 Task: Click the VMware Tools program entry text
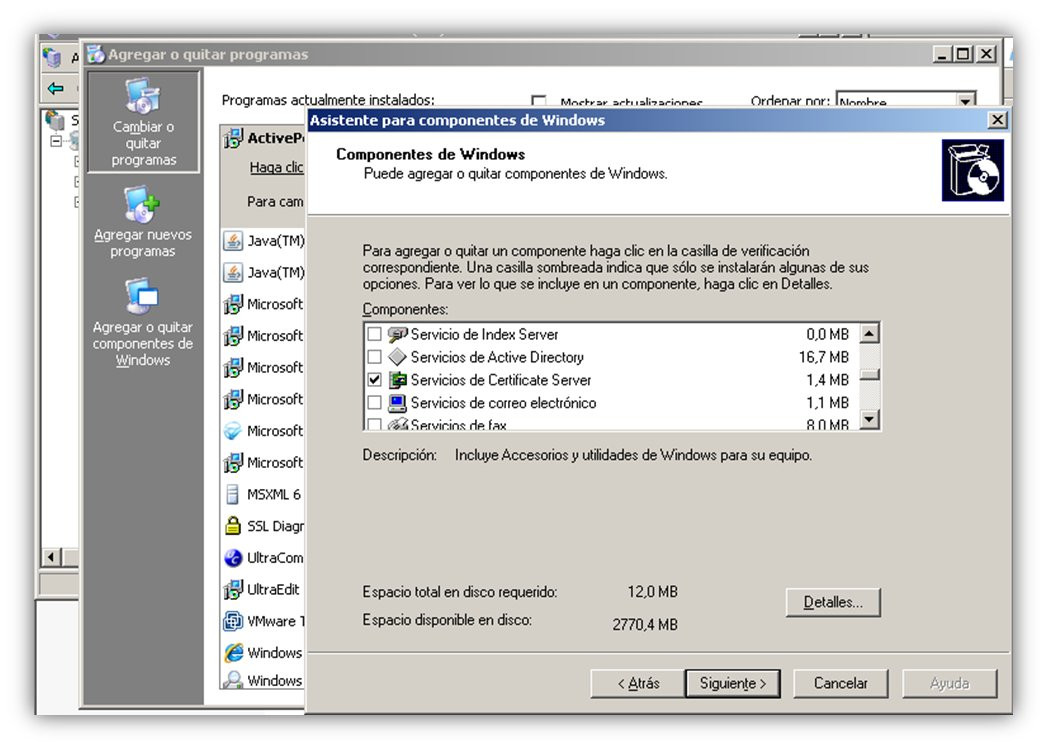[x=275, y=621]
